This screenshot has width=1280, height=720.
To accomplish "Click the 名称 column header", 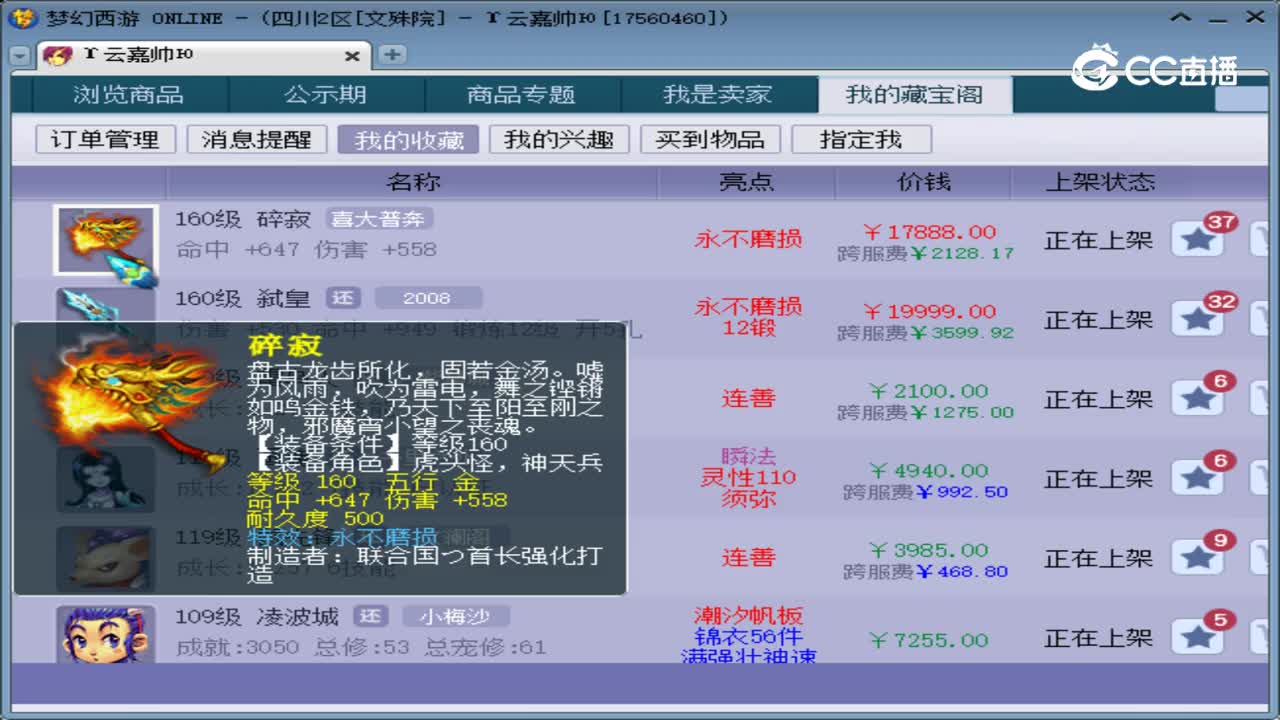I will [x=412, y=182].
